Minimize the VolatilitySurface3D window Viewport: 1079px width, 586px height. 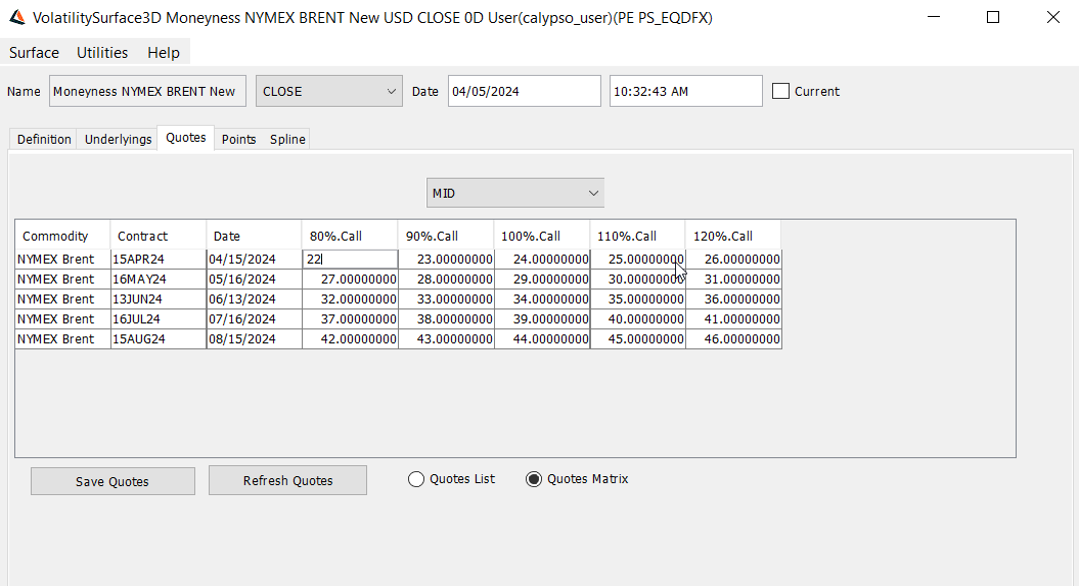(x=934, y=17)
